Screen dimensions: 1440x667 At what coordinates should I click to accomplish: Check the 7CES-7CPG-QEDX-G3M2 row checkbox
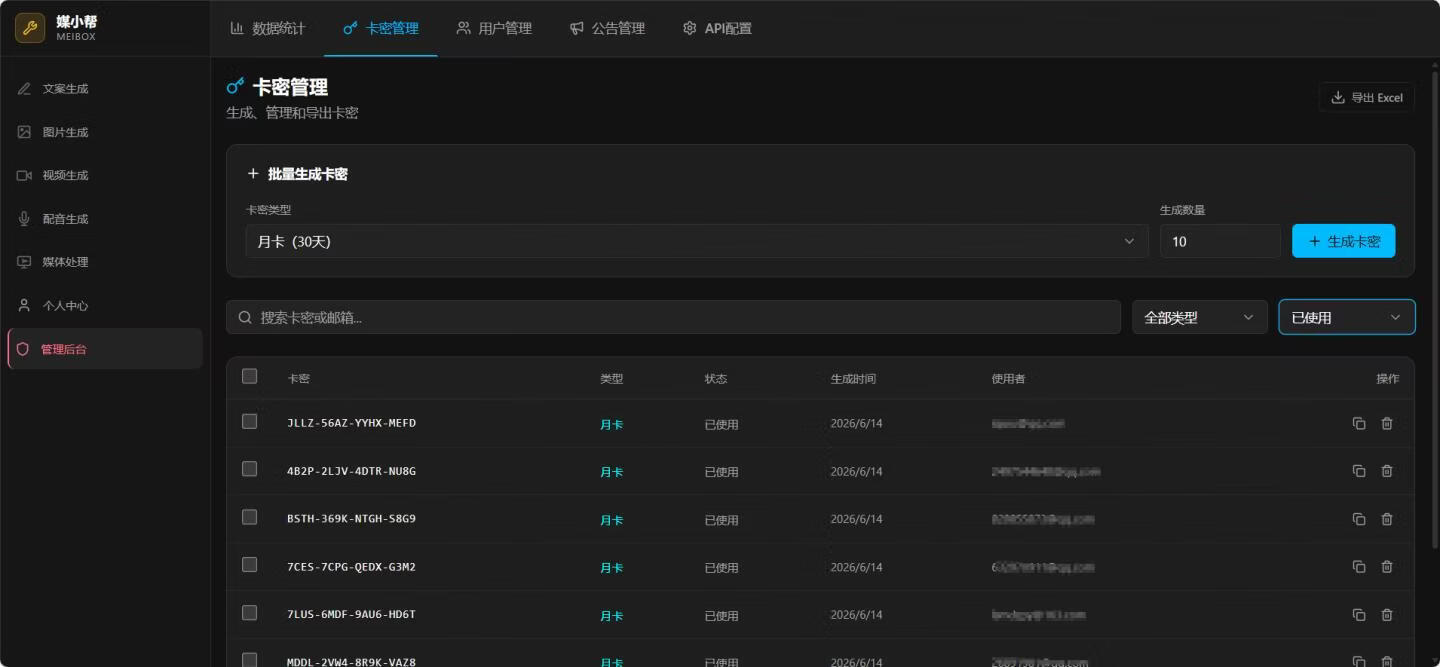click(x=250, y=565)
